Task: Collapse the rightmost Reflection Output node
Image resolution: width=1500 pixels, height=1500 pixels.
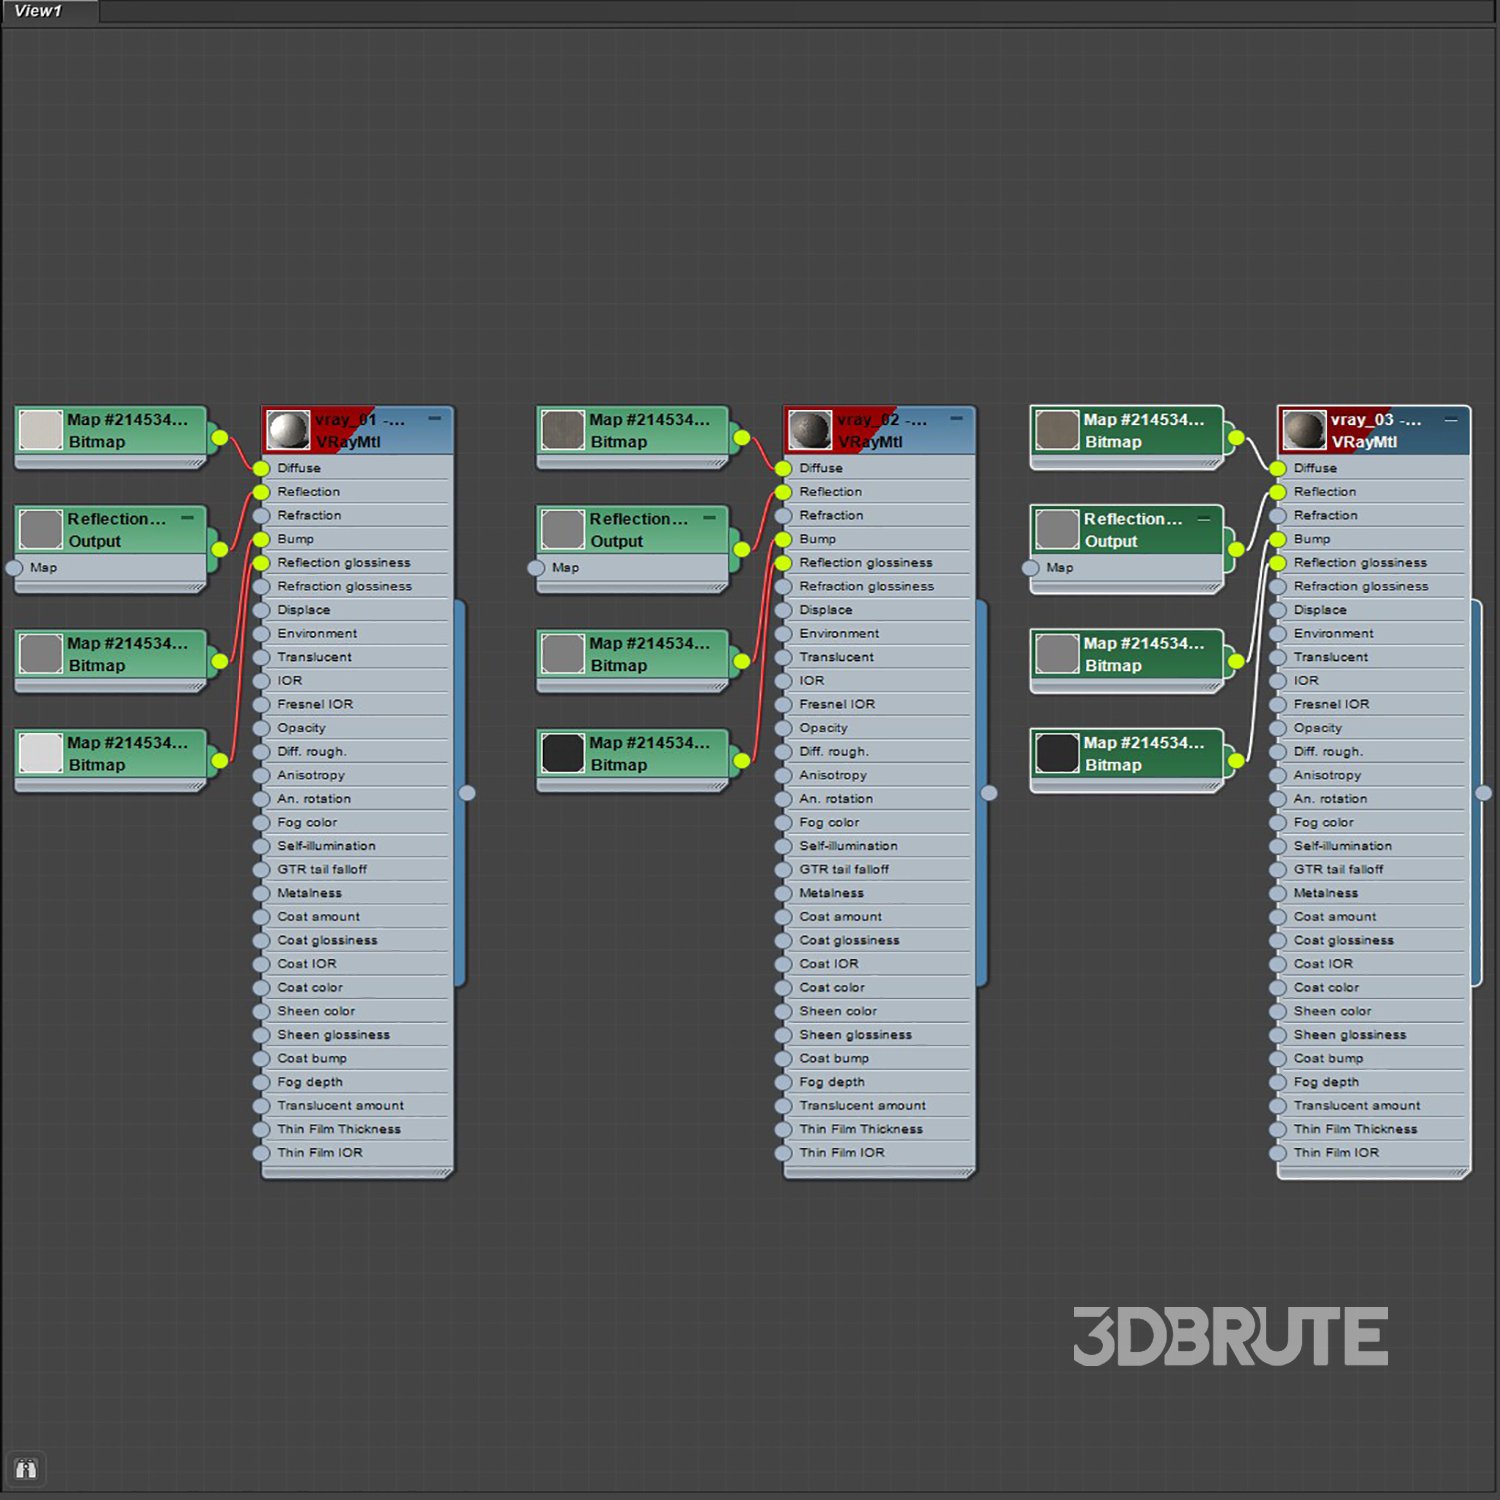Action: coord(1204,518)
